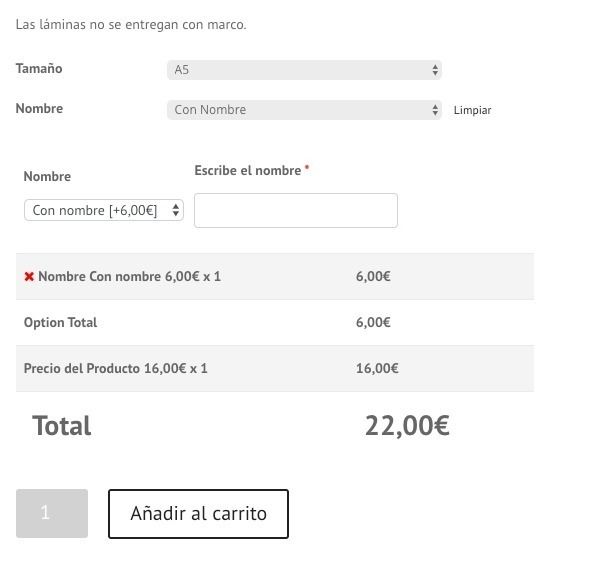
Task: Click the Limpiar link
Action: pyautogui.click(x=472, y=110)
